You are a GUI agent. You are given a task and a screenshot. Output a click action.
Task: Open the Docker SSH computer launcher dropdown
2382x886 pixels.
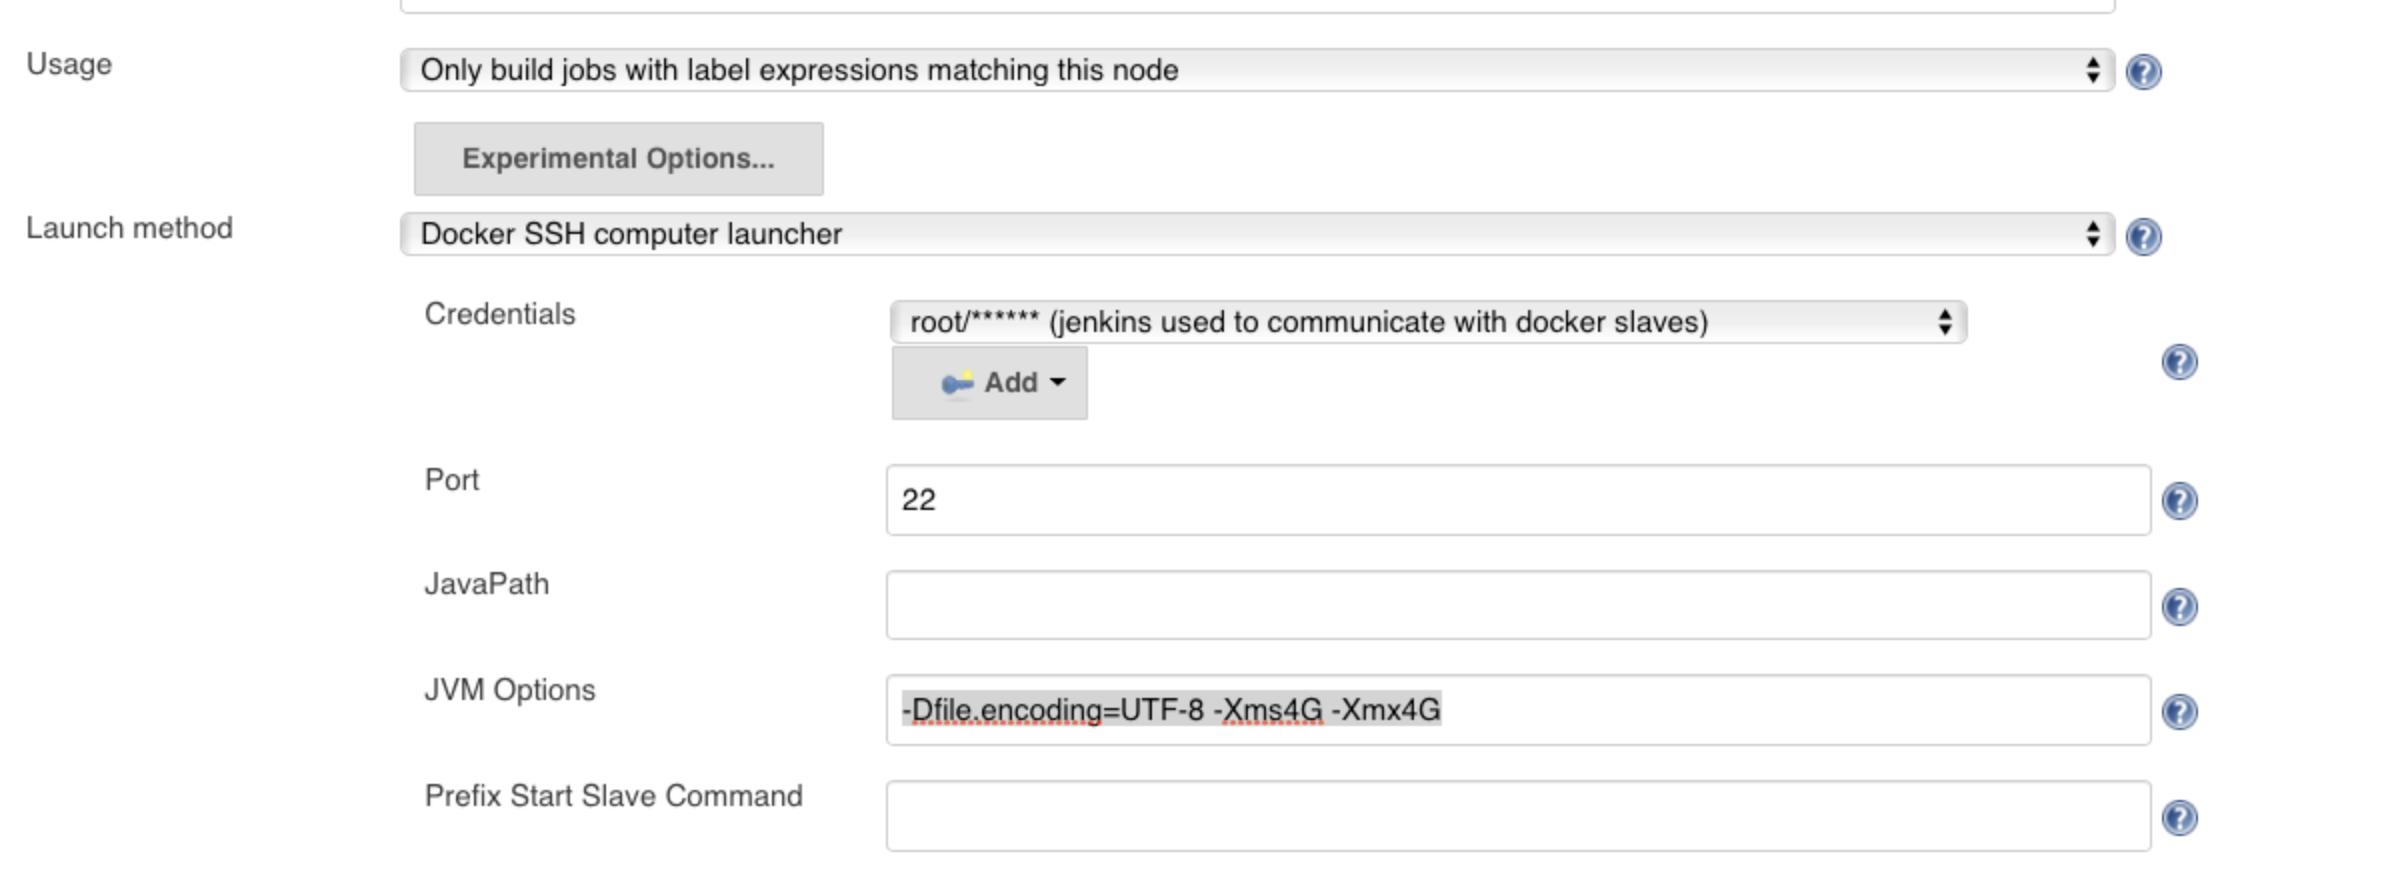click(x=1257, y=234)
